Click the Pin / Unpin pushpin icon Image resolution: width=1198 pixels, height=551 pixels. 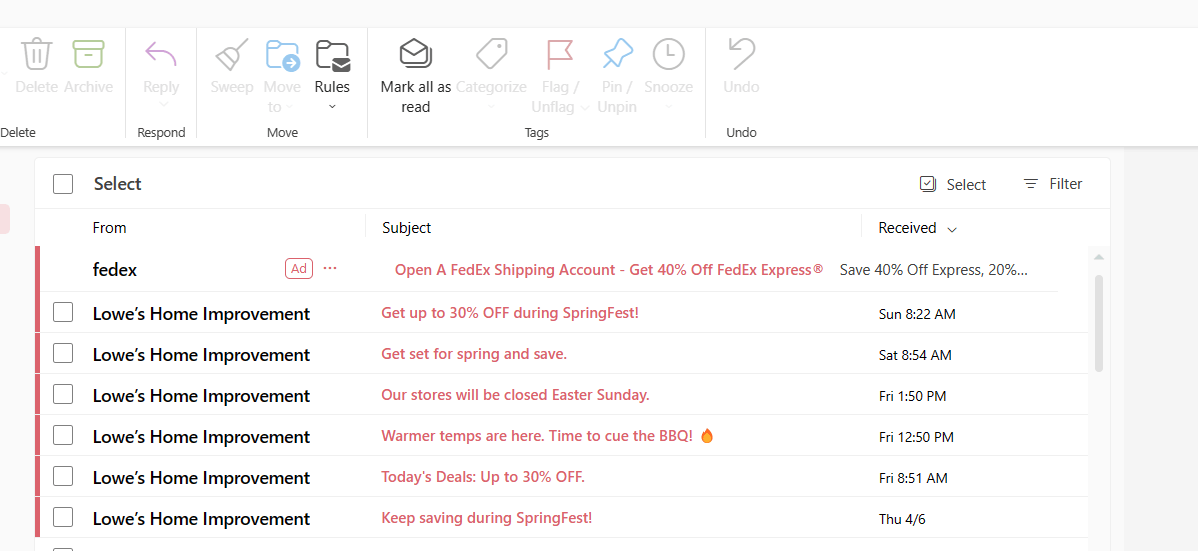[617, 54]
